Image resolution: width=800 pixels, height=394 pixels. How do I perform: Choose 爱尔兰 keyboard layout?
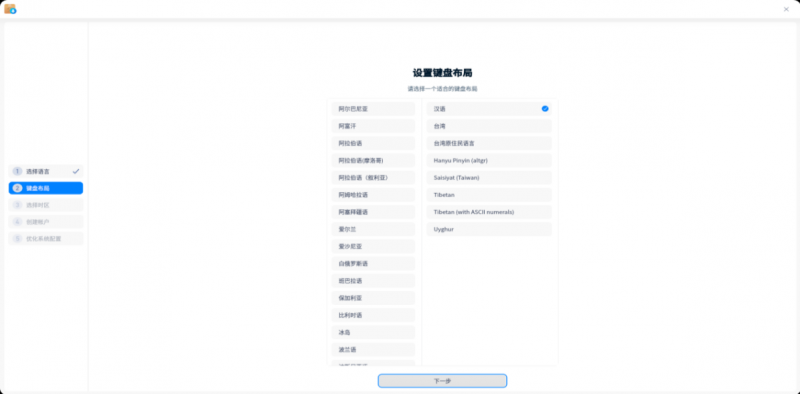click(373, 229)
